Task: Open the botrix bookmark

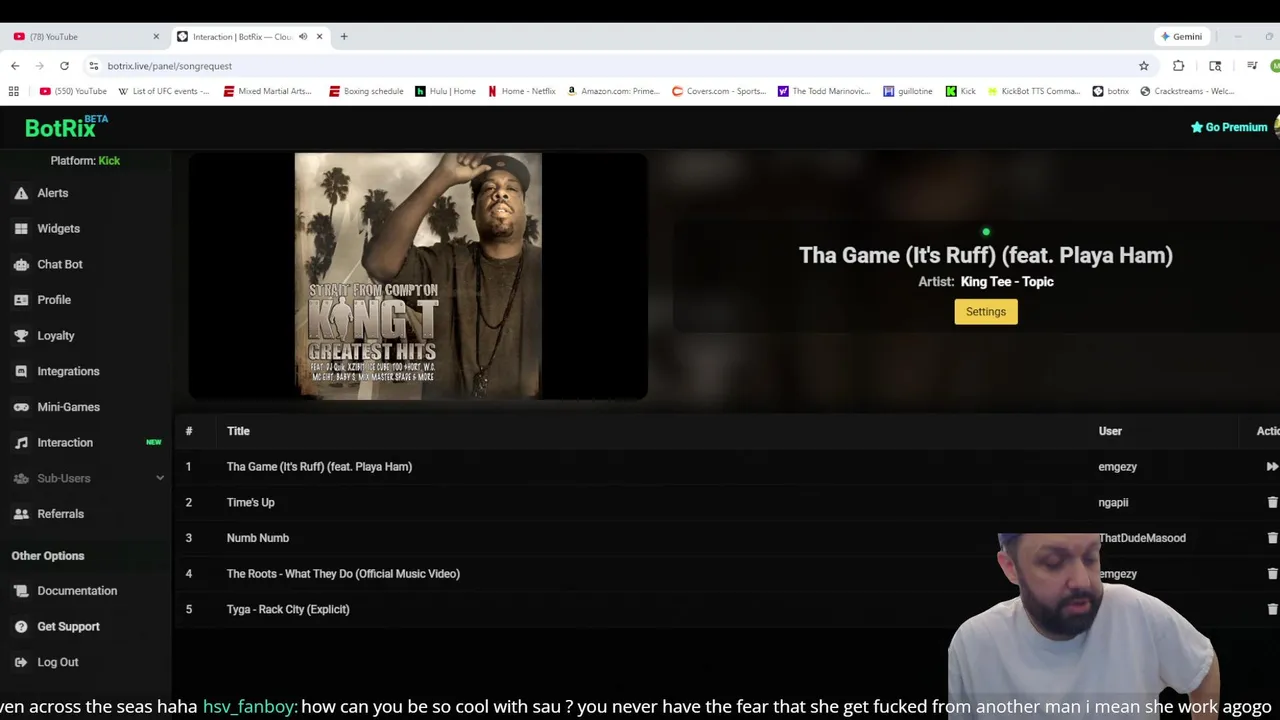Action: point(1111,91)
